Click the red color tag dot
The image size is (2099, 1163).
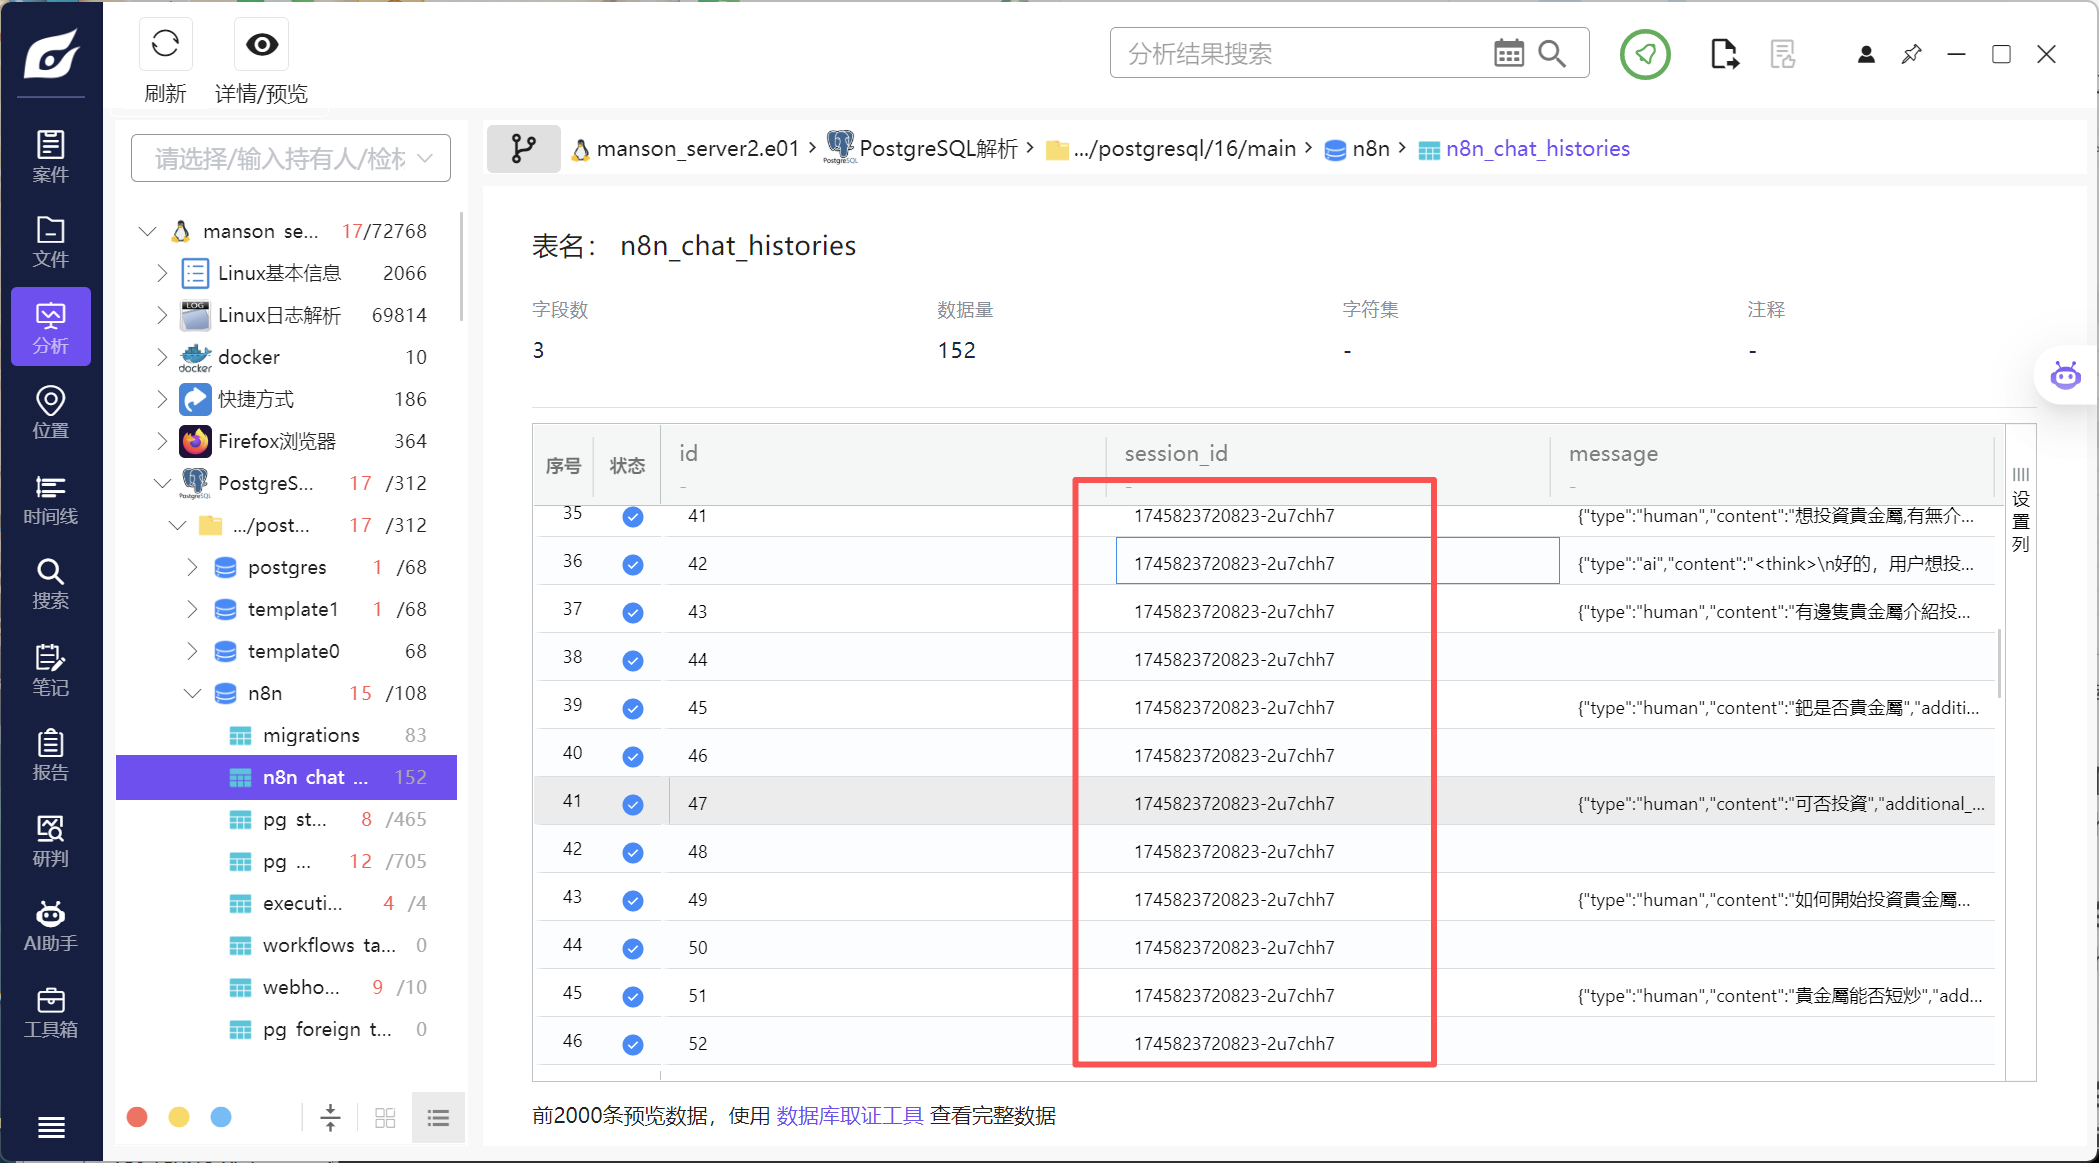(x=137, y=1117)
